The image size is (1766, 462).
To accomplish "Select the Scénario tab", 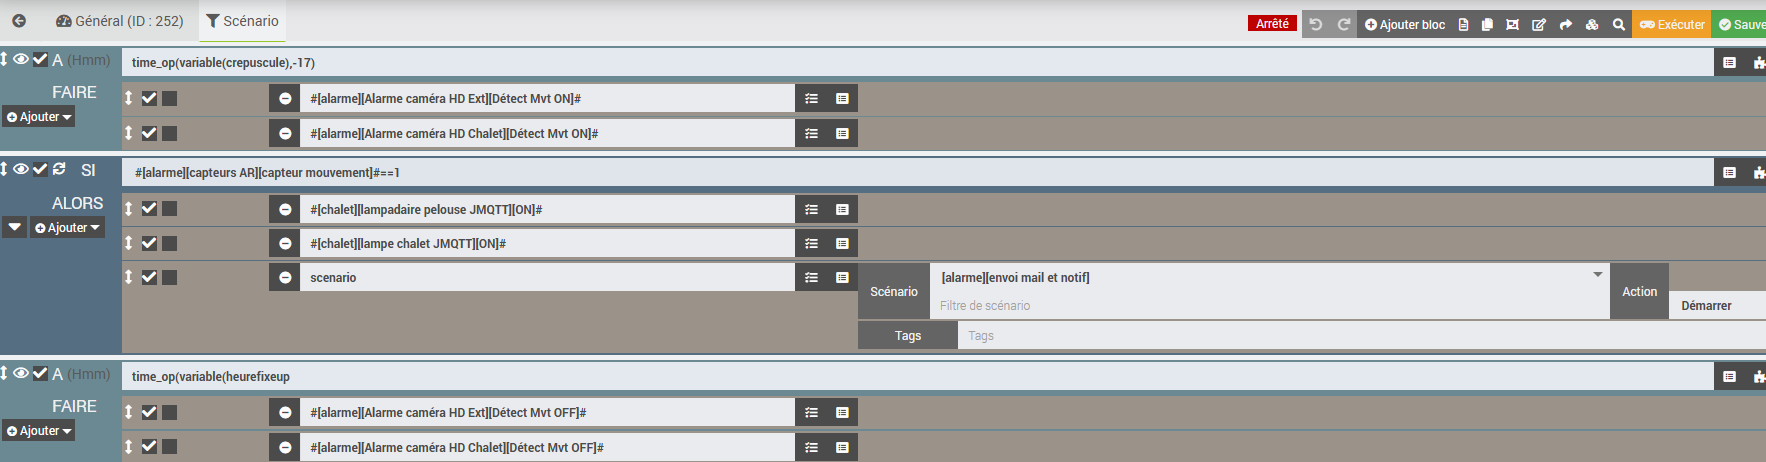I will 243,21.
